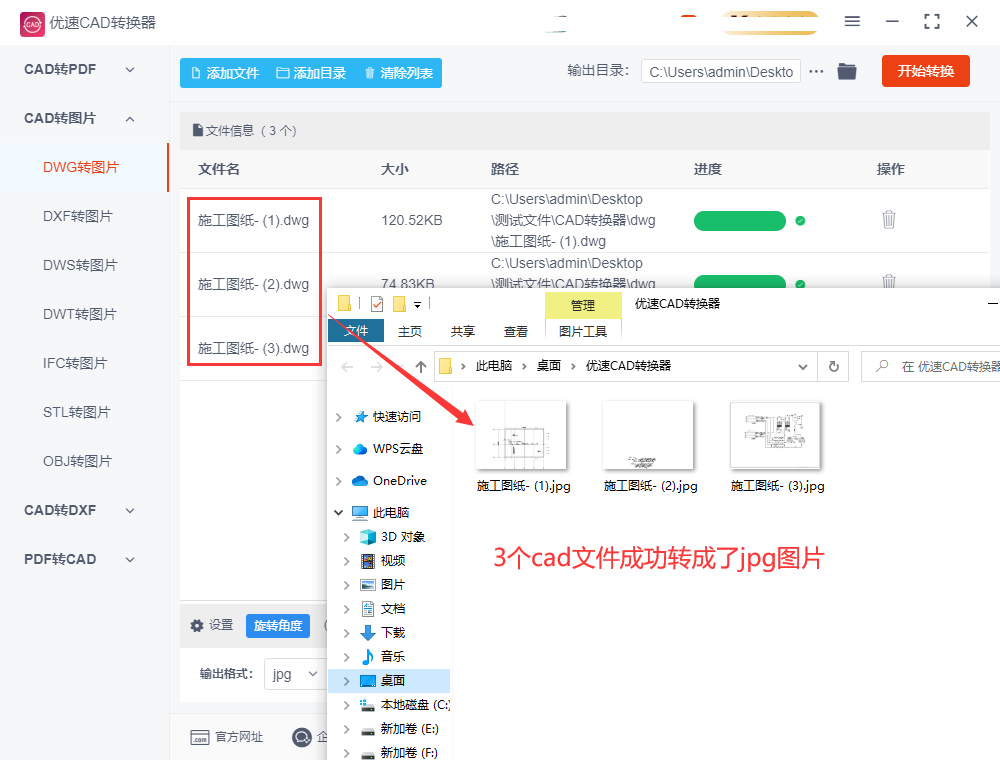
Task: Refresh the Explorer folder view
Action: click(834, 367)
